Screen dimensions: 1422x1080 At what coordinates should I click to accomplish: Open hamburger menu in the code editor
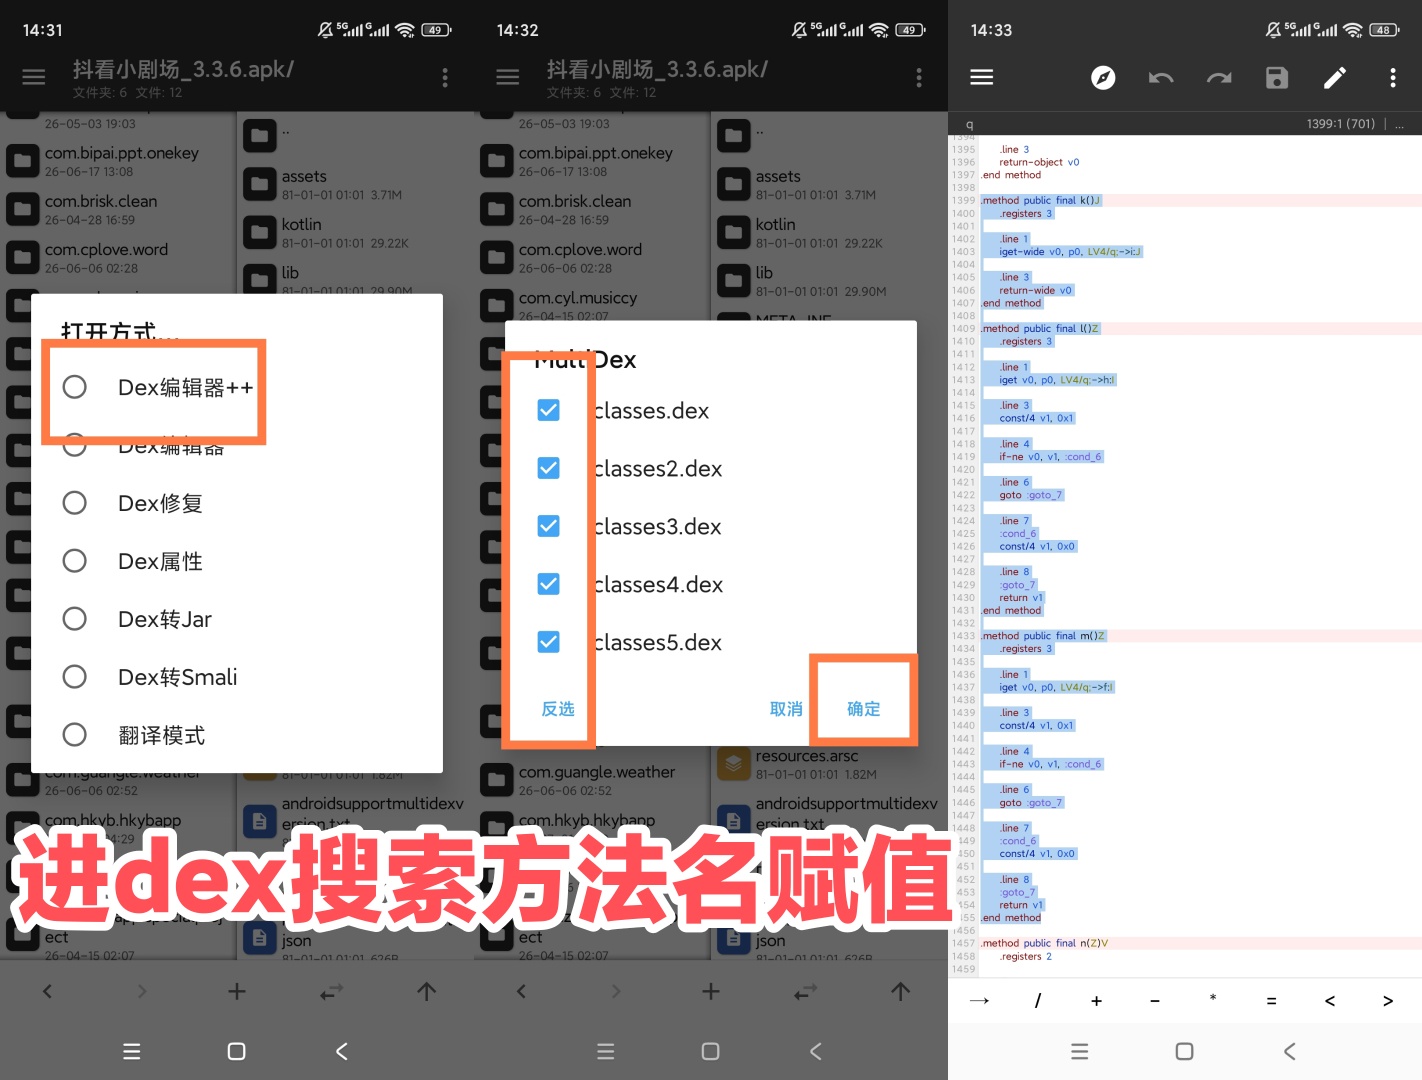click(x=982, y=77)
